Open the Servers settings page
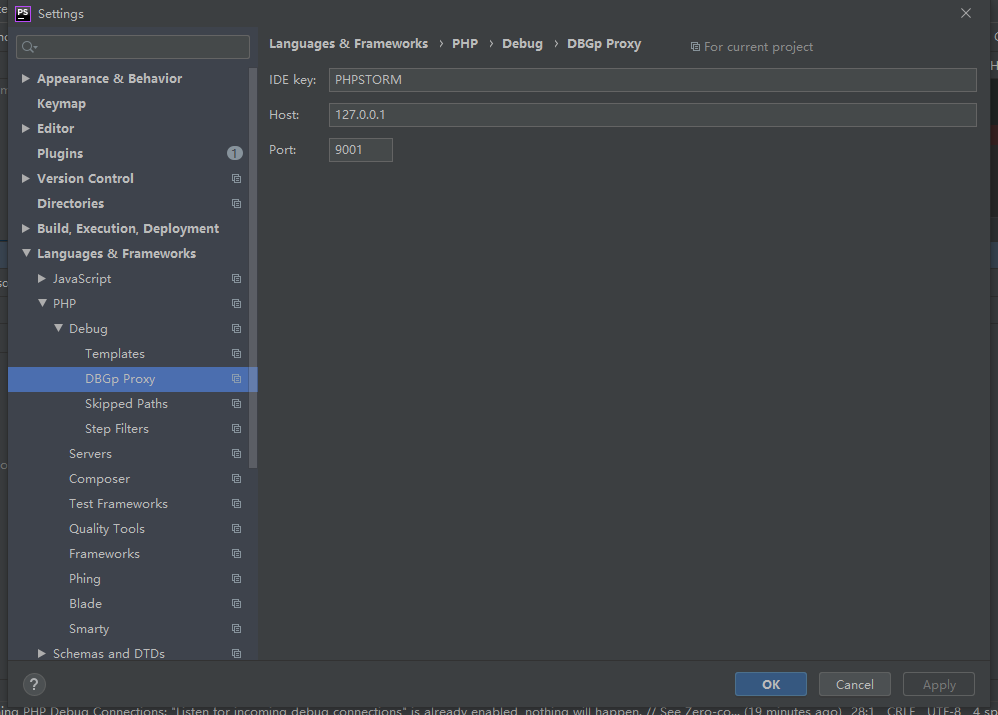Screen dimensions: 998x715 pyautogui.click(x=90, y=453)
